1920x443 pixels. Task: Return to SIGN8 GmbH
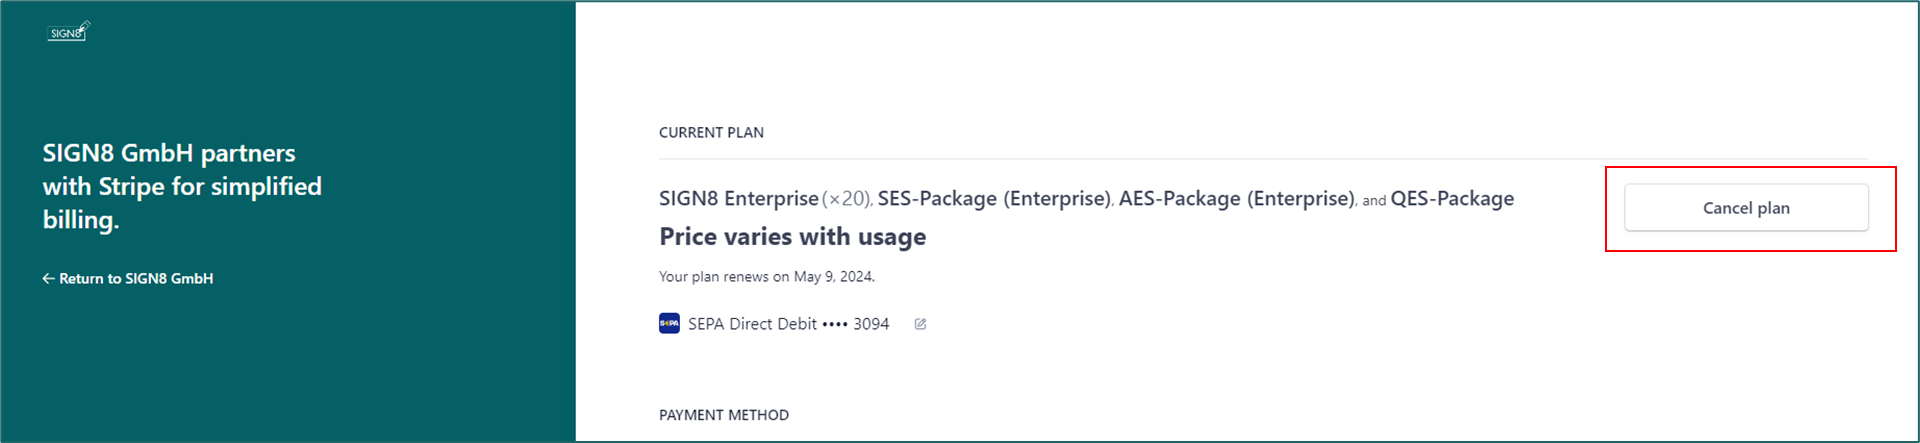[x=128, y=279]
